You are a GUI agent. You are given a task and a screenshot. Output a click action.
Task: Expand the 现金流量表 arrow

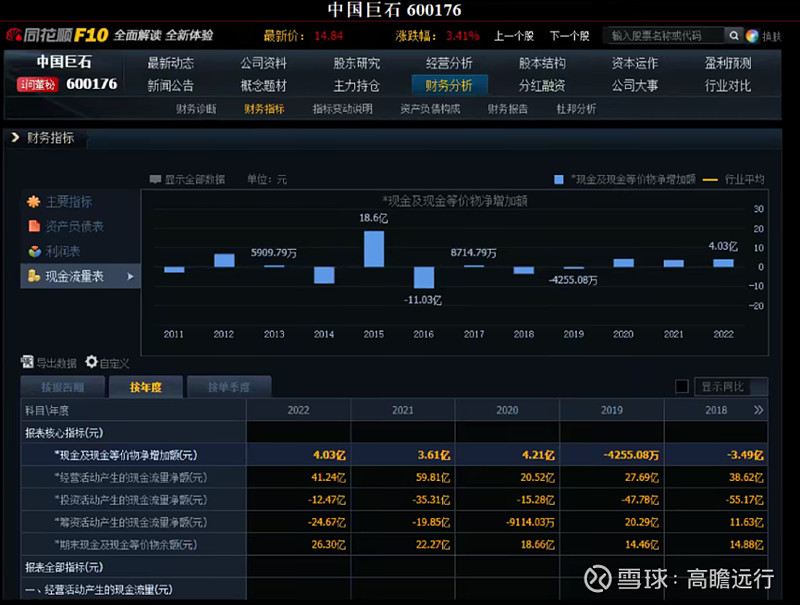(130, 276)
